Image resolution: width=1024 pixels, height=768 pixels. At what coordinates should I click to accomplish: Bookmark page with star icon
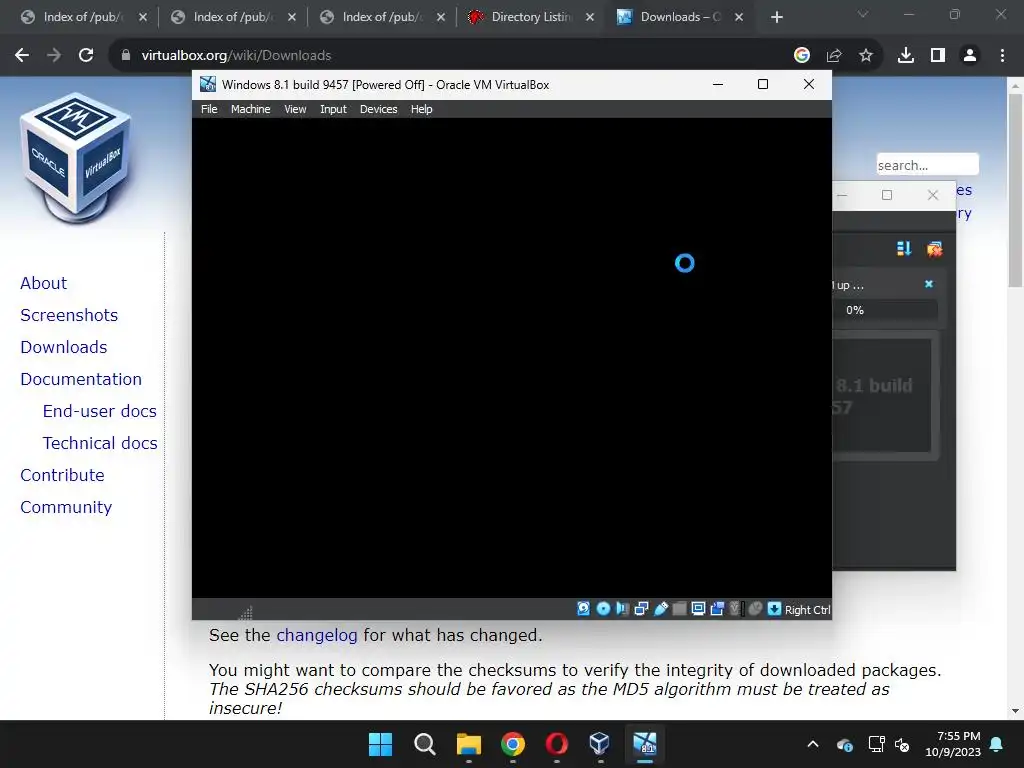(x=866, y=56)
